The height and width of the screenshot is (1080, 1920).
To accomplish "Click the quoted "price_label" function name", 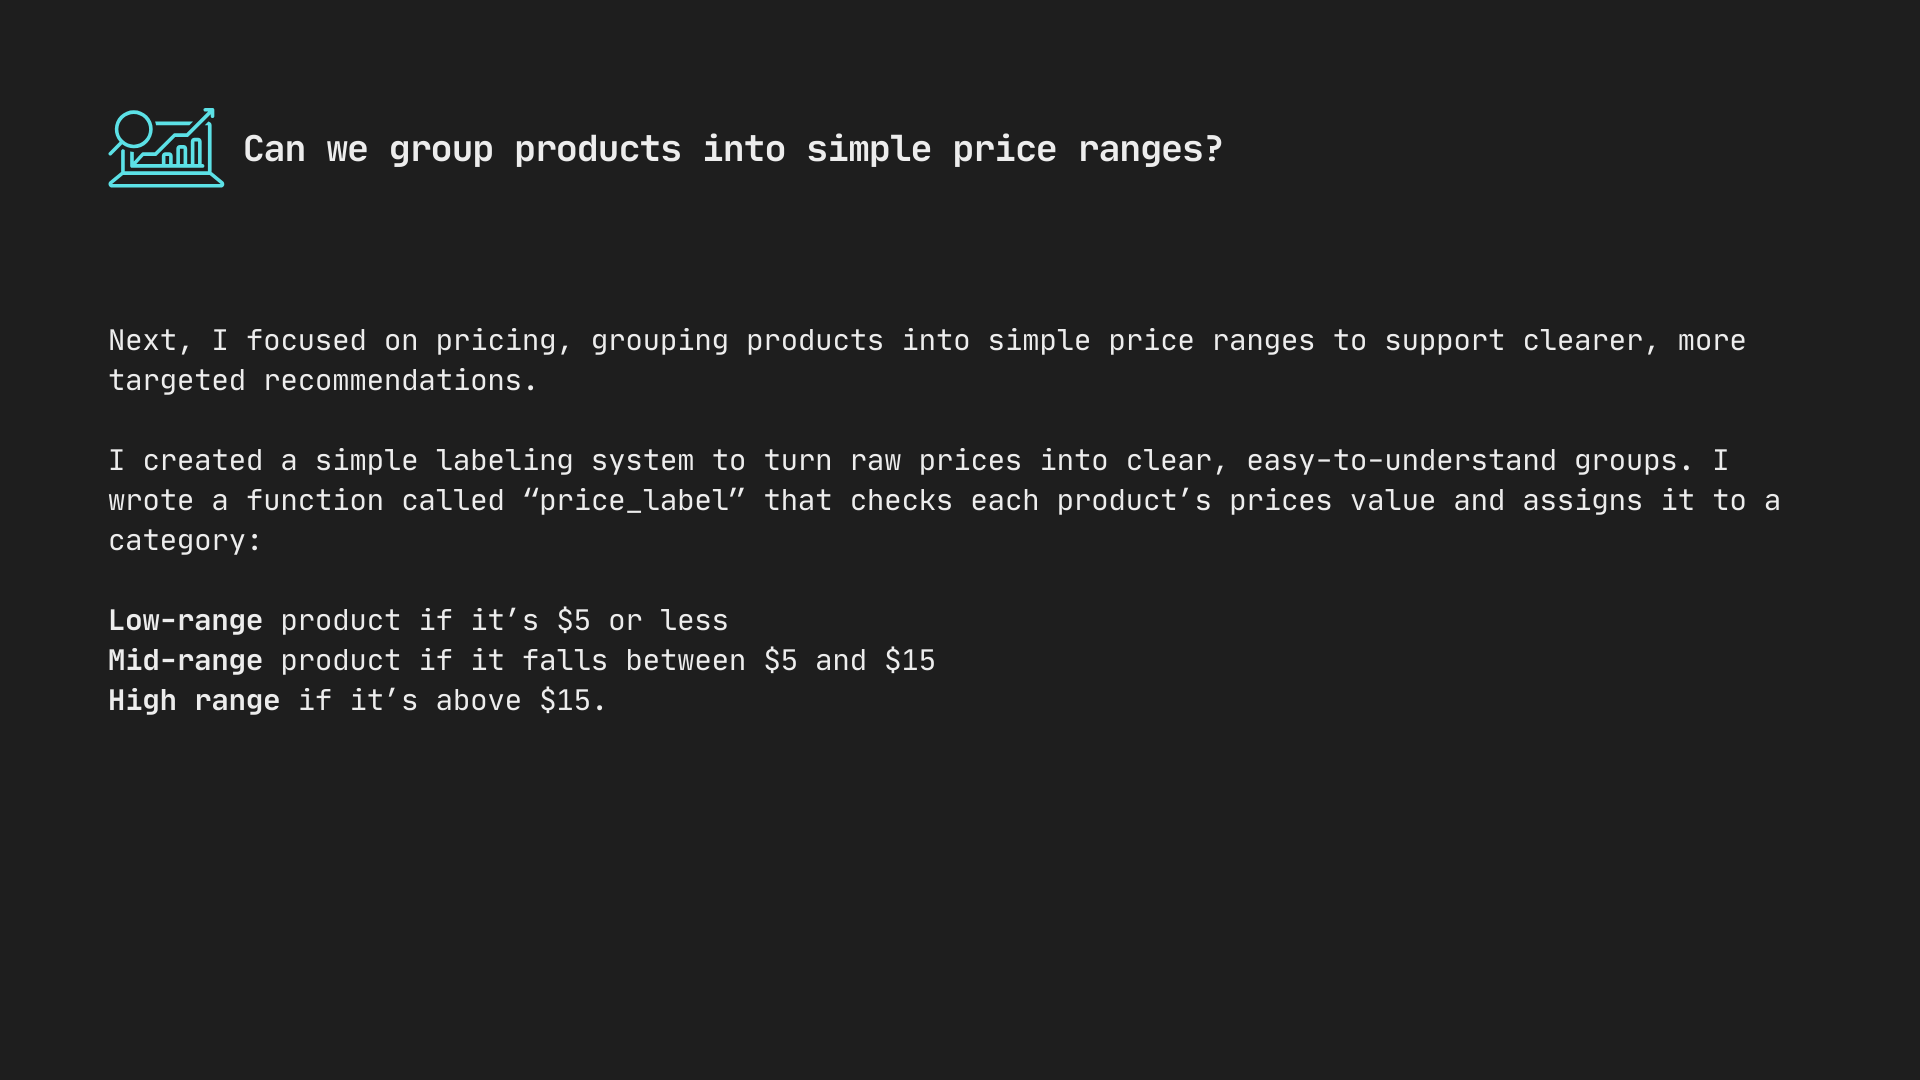I will (634, 501).
